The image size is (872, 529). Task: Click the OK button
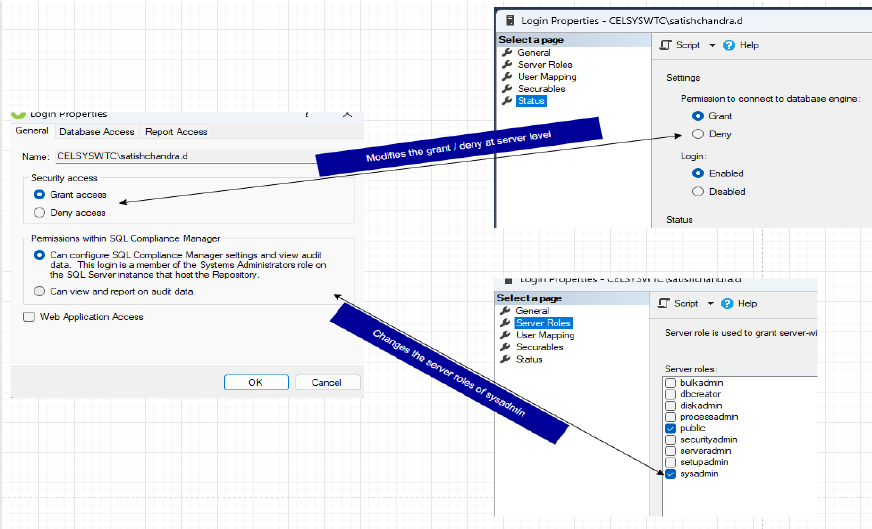click(256, 382)
